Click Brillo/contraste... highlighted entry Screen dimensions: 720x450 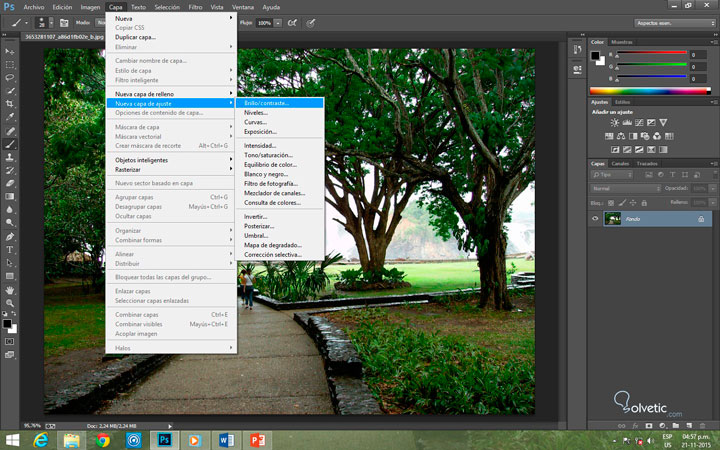tap(279, 103)
